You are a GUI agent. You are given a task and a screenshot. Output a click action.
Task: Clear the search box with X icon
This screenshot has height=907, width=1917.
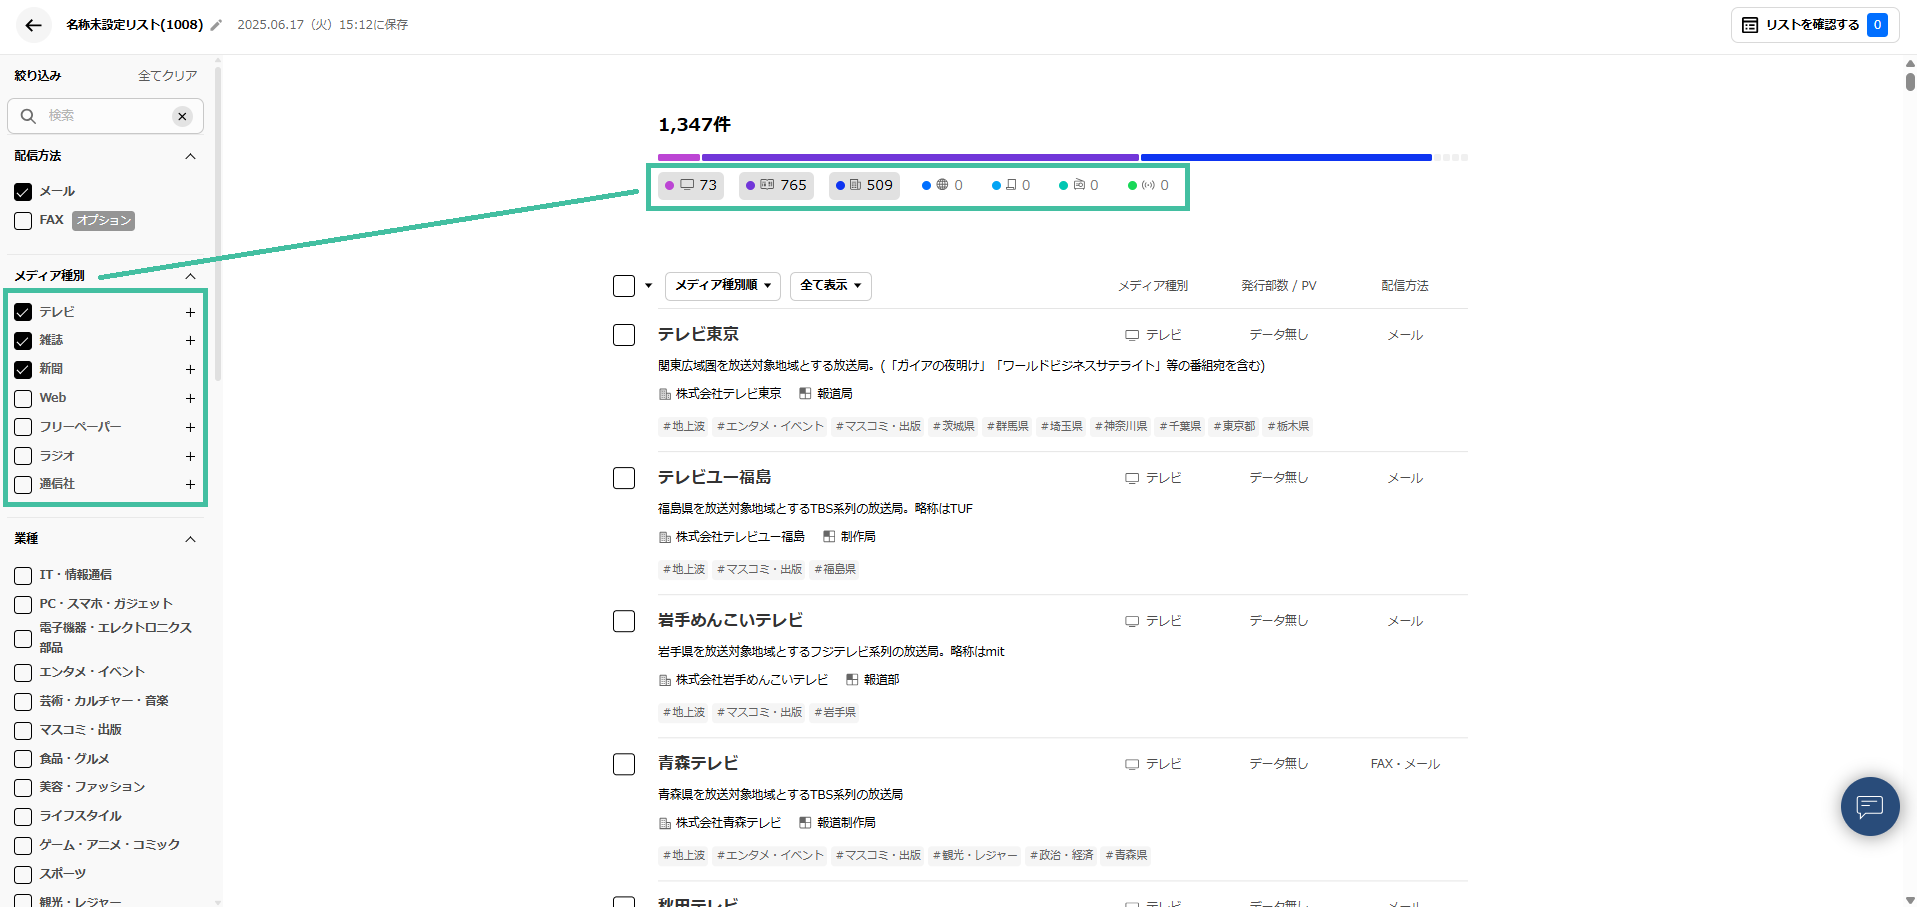coord(182,116)
